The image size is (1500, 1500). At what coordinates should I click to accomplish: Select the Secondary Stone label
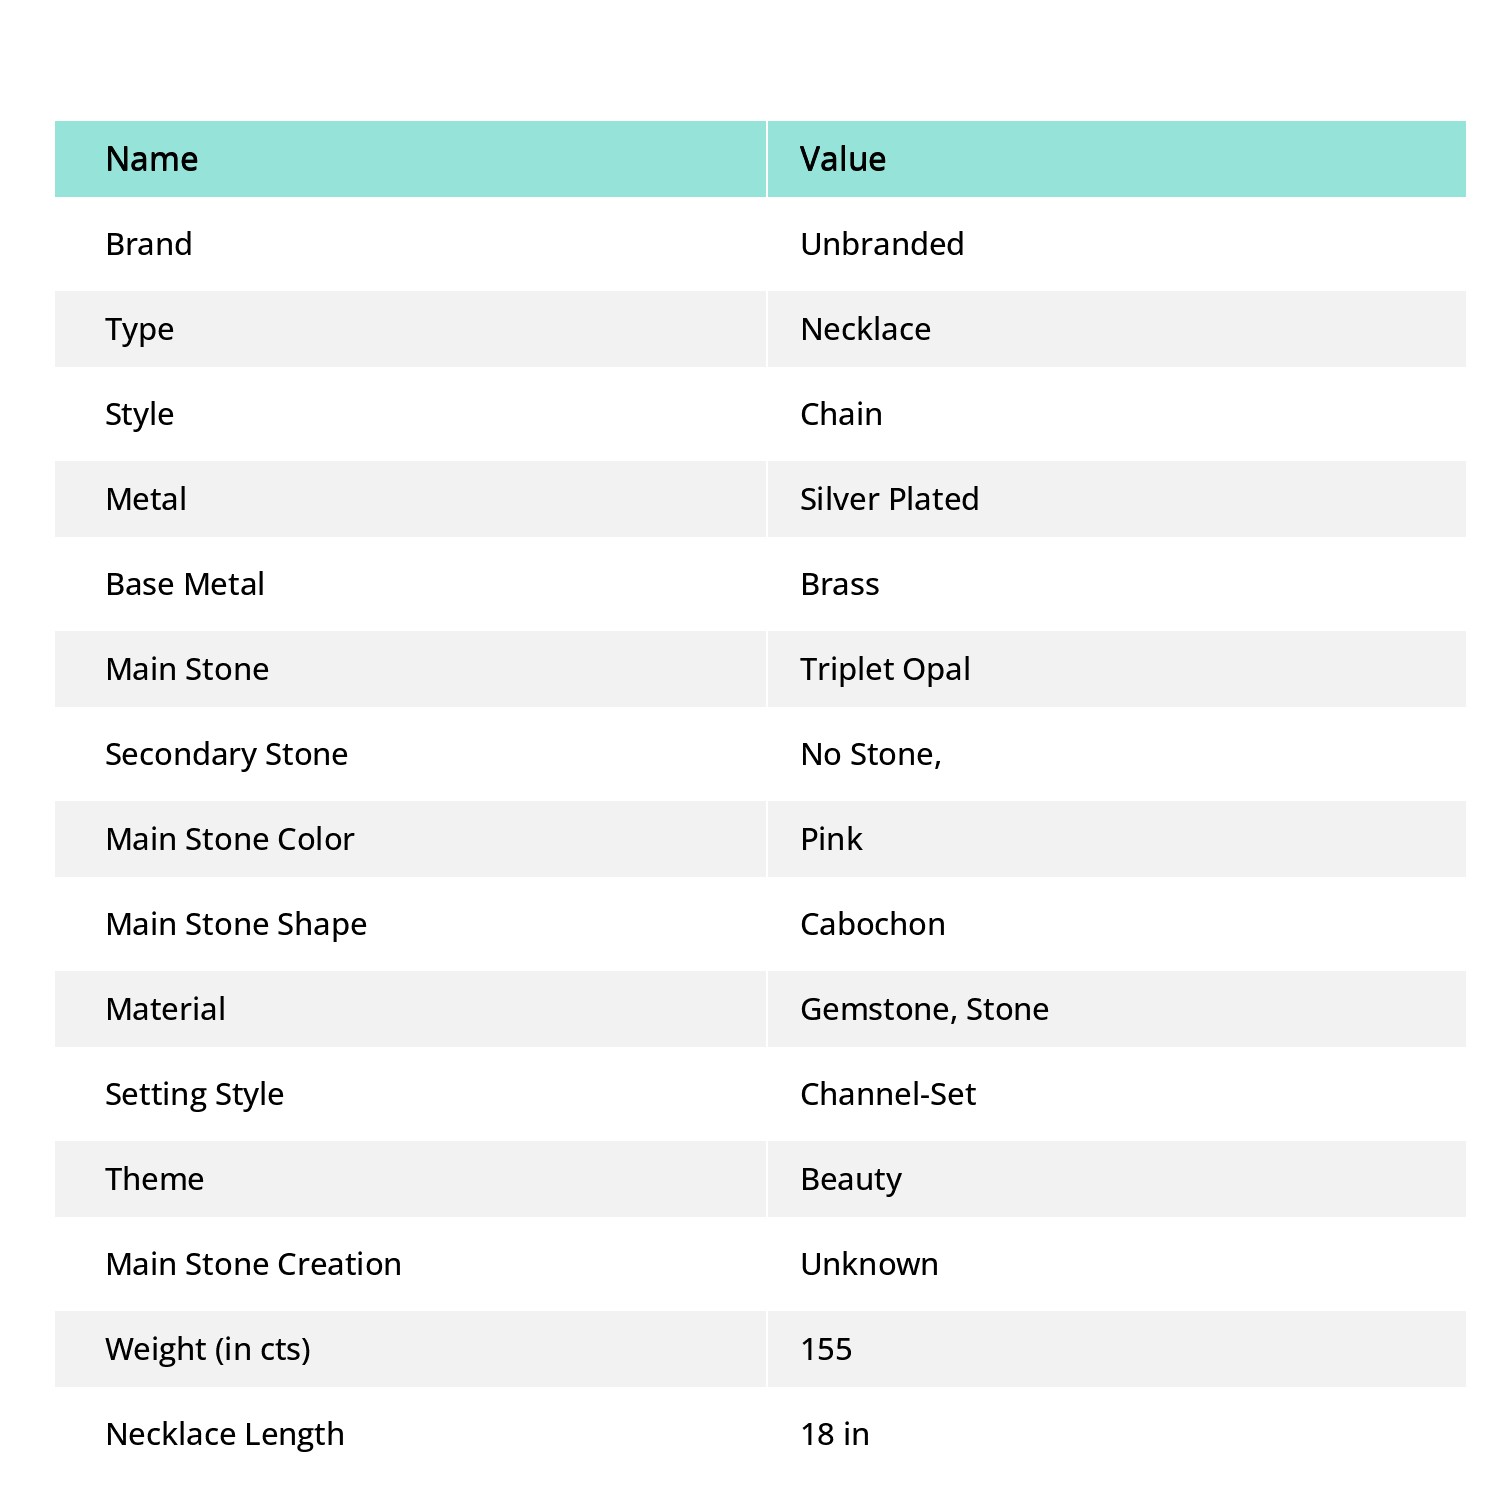227,754
